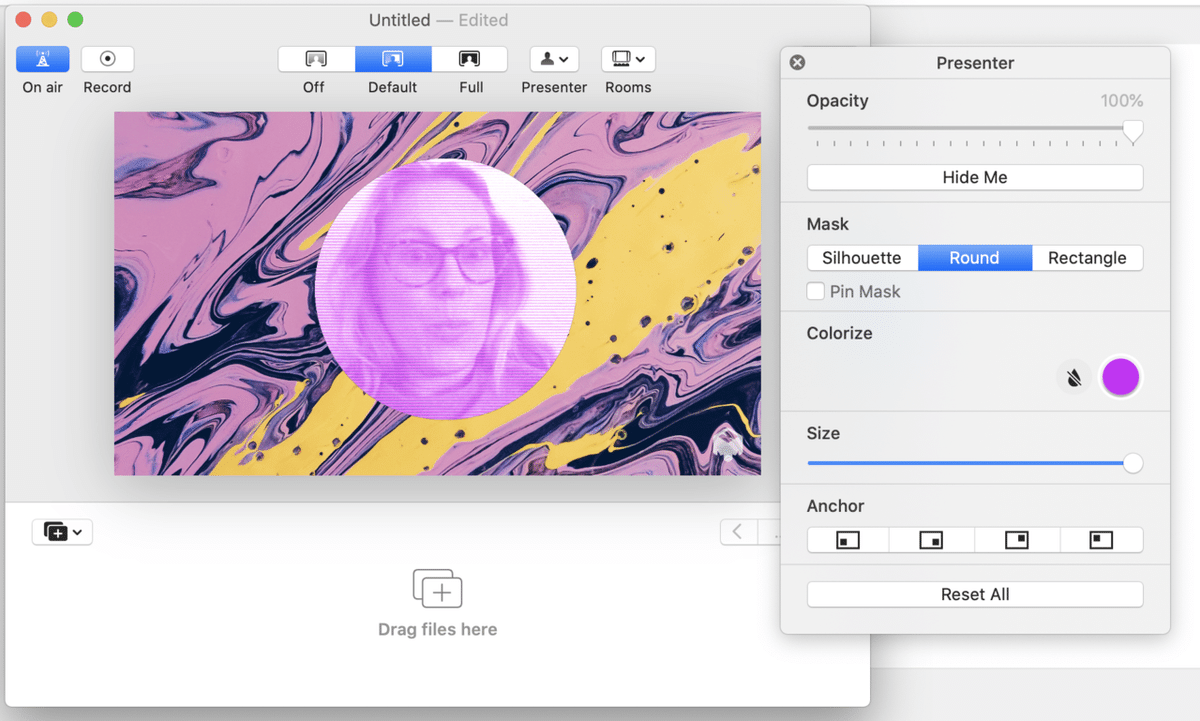This screenshot has height=721, width=1200.
Task: Switch presenter mode to Full
Action: click(470, 59)
